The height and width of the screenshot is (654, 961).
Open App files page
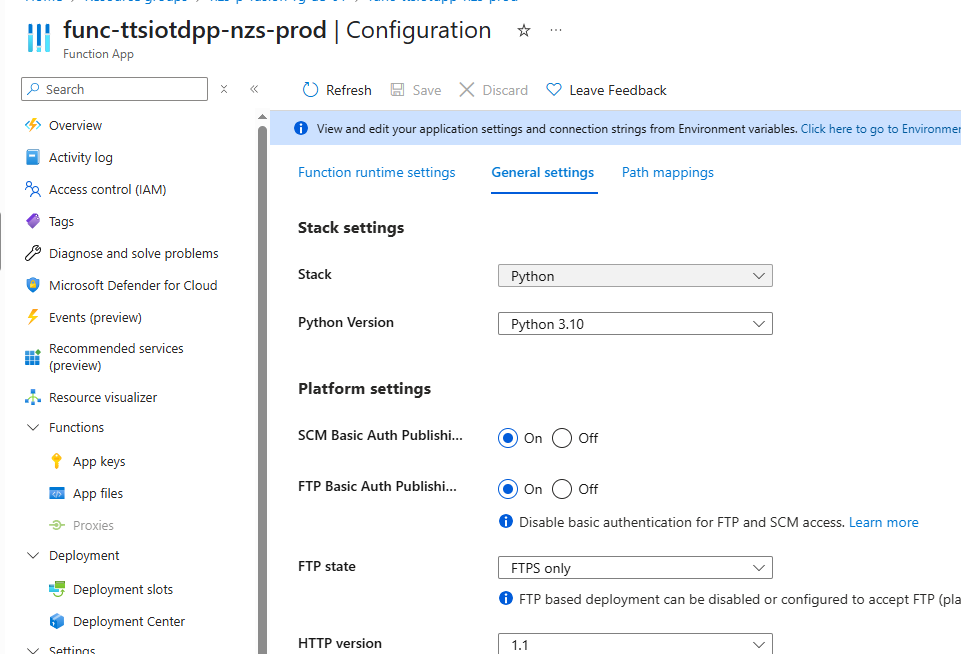(x=98, y=493)
